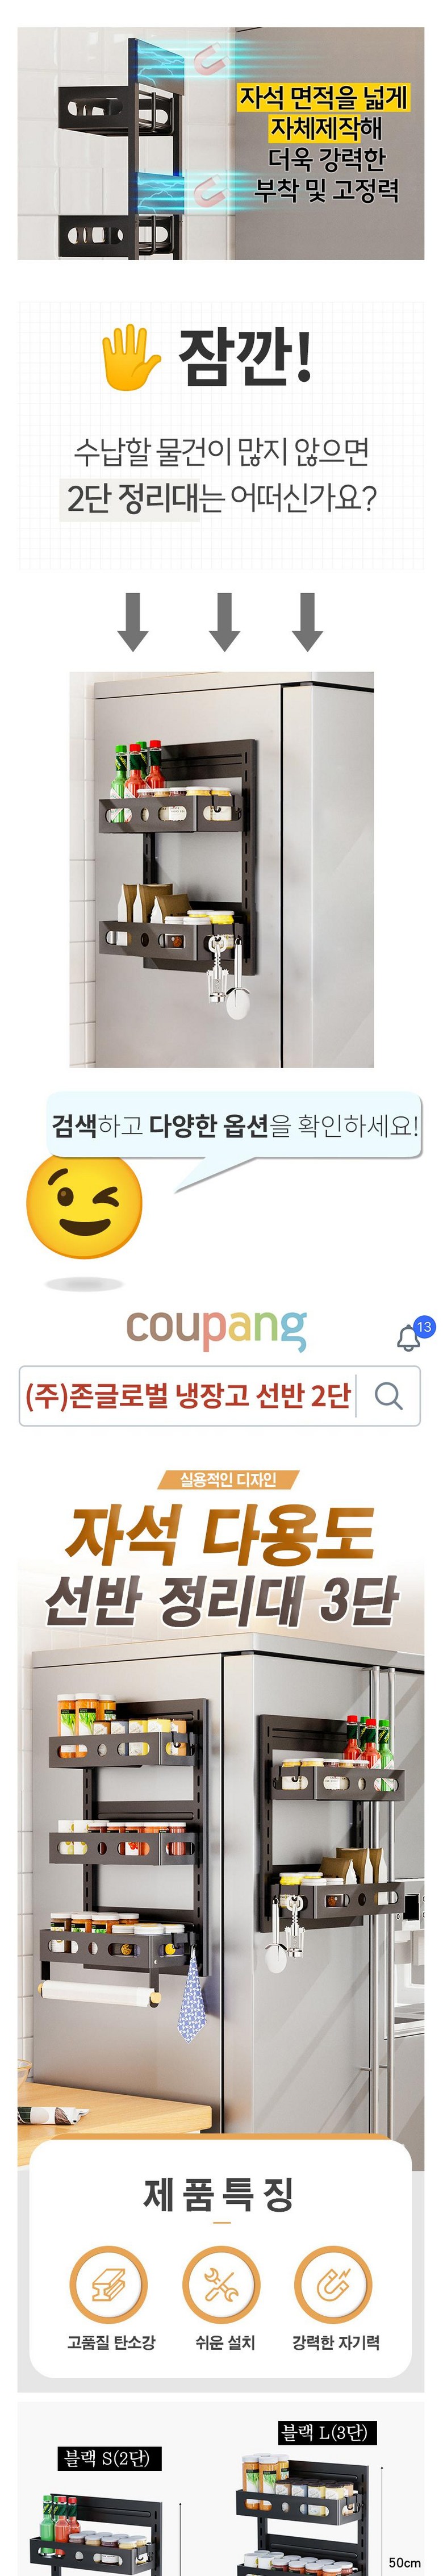Click the search field with 존글로벌 냉장고 선반 2단

point(219,1395)
